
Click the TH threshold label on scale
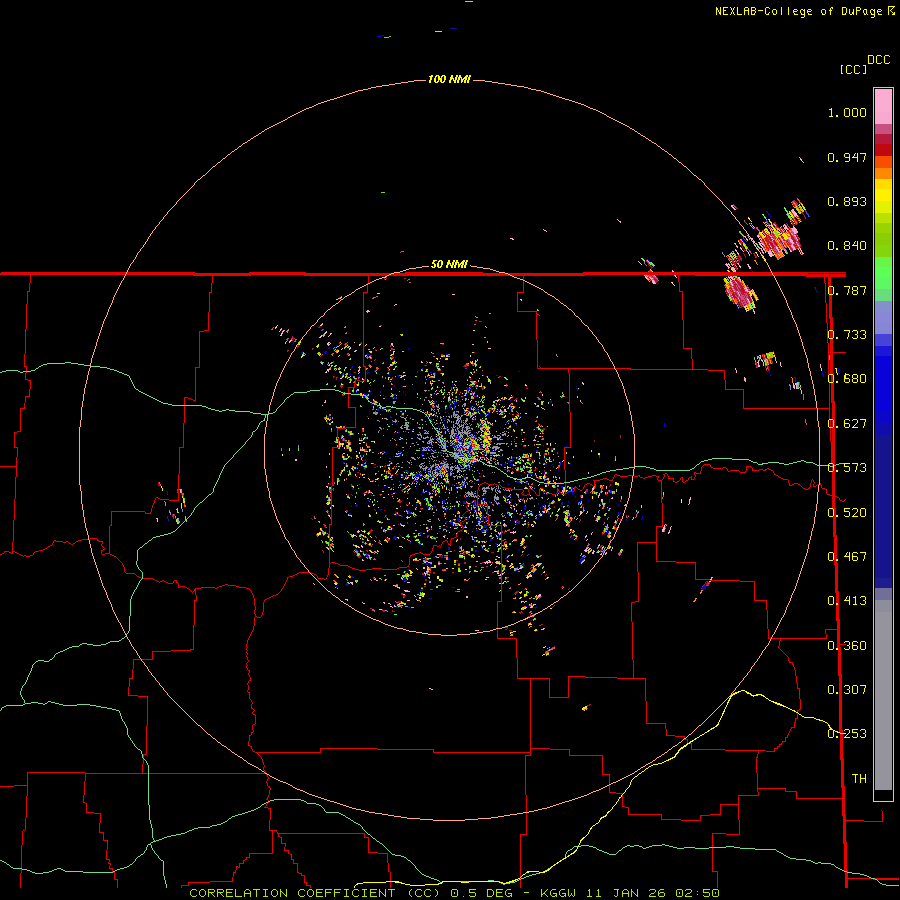click(859, 778)
